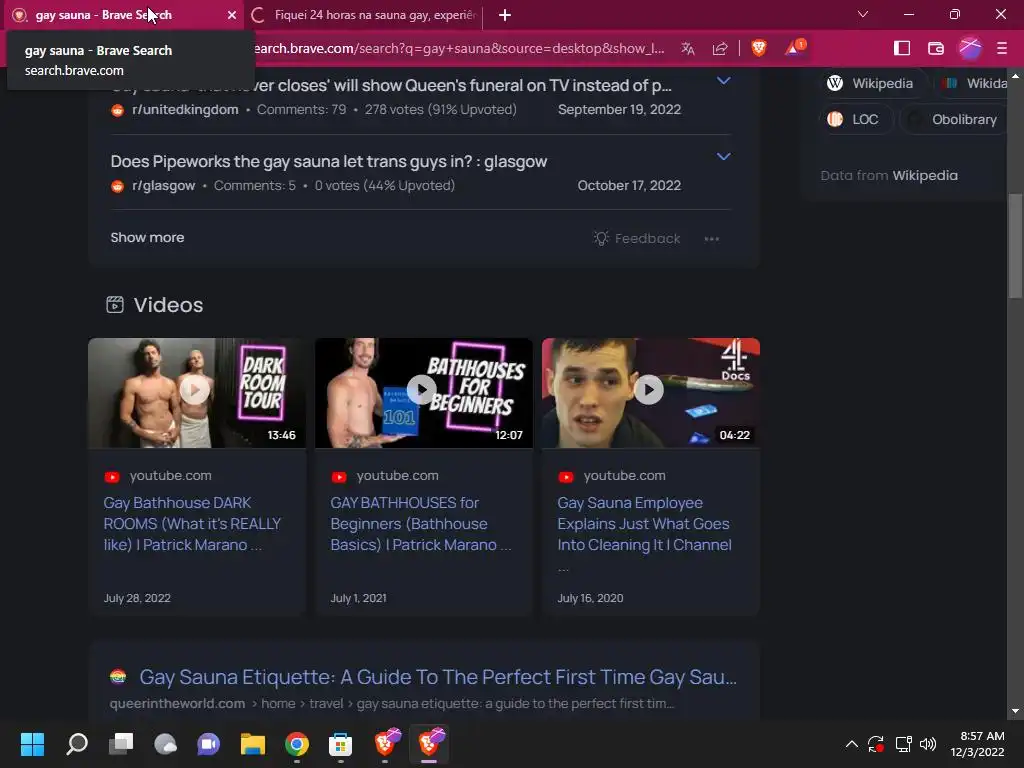Click the page vertical scrollbar thumb
Viewport: 1024px width, 768px height.
point(1015,246)
